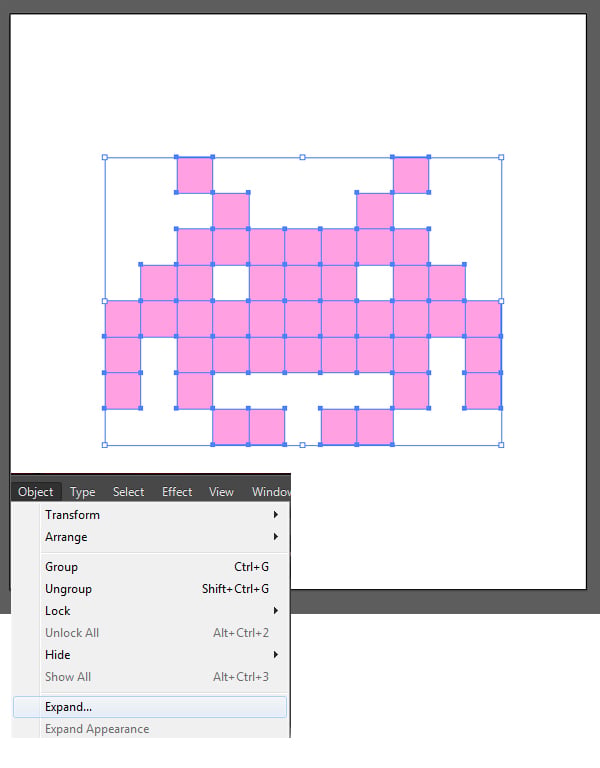Open the Object menu
This screenshot has width=600, height=768.
coord(36,491)
